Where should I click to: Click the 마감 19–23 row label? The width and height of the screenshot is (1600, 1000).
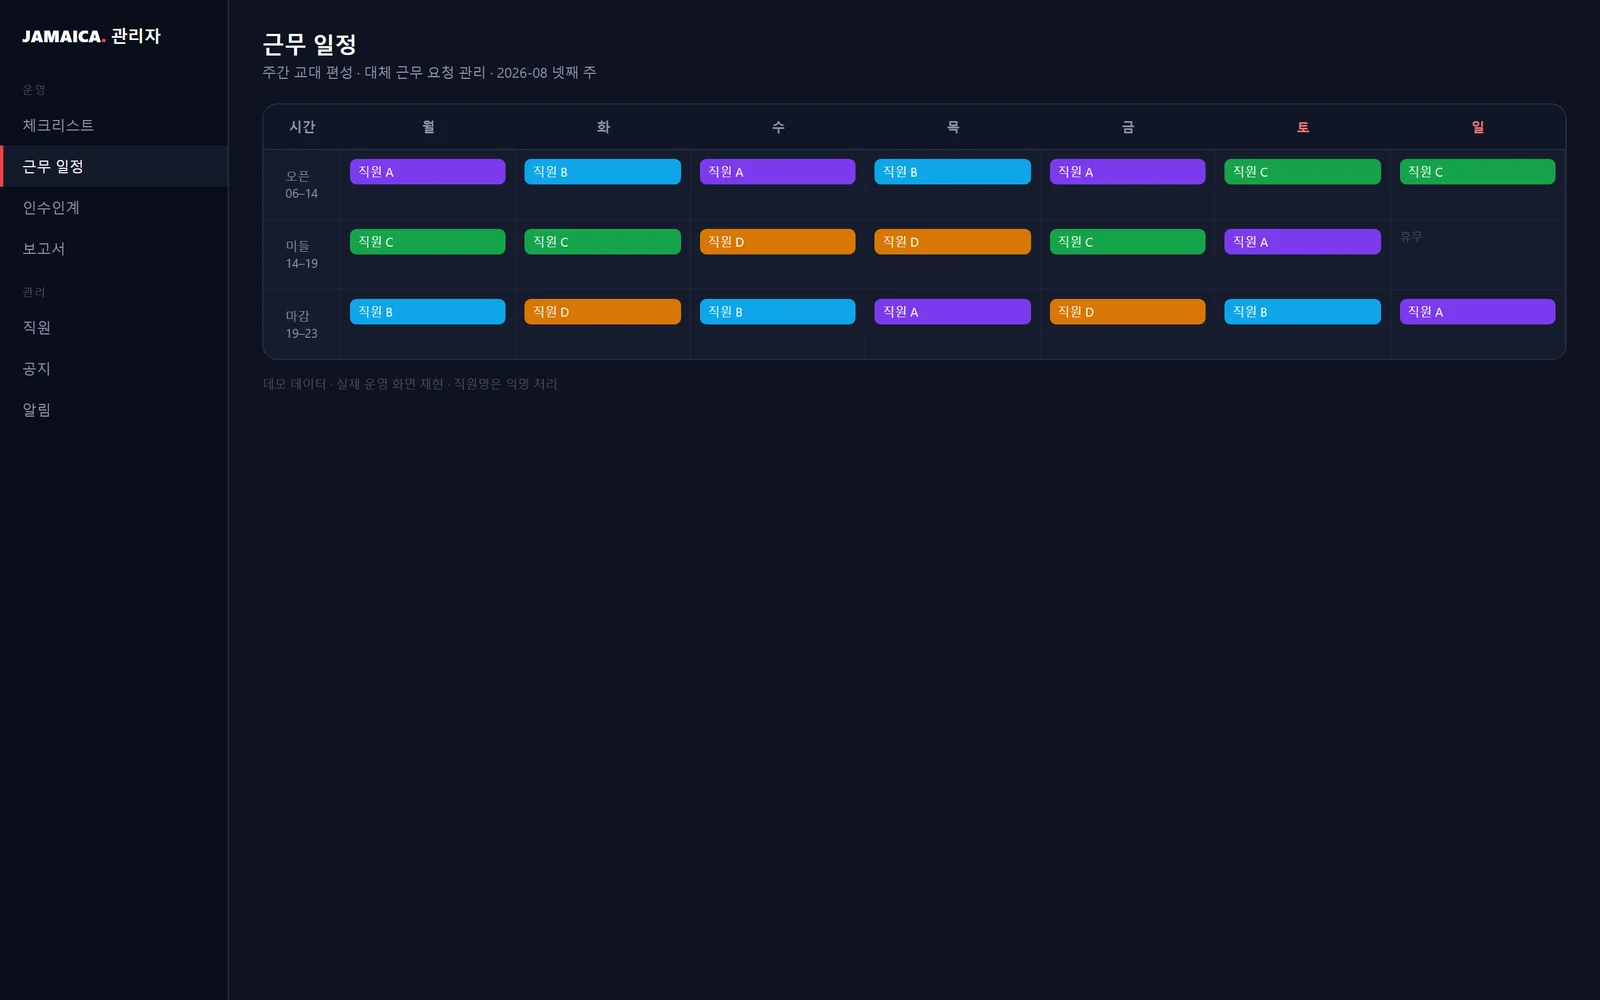tap(302, 325)
